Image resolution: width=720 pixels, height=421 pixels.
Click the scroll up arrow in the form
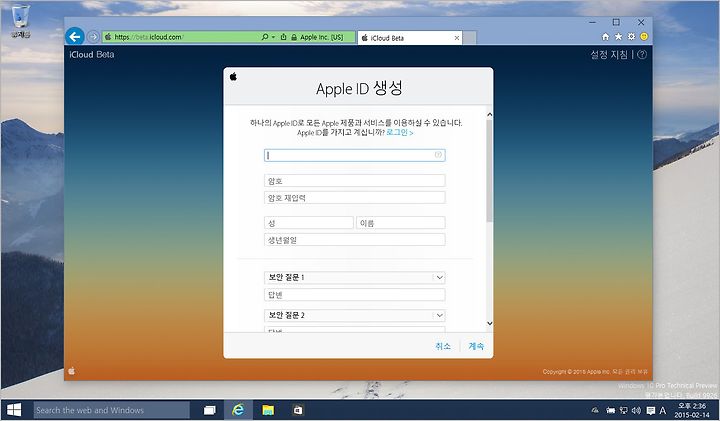(x=489, y=114)
